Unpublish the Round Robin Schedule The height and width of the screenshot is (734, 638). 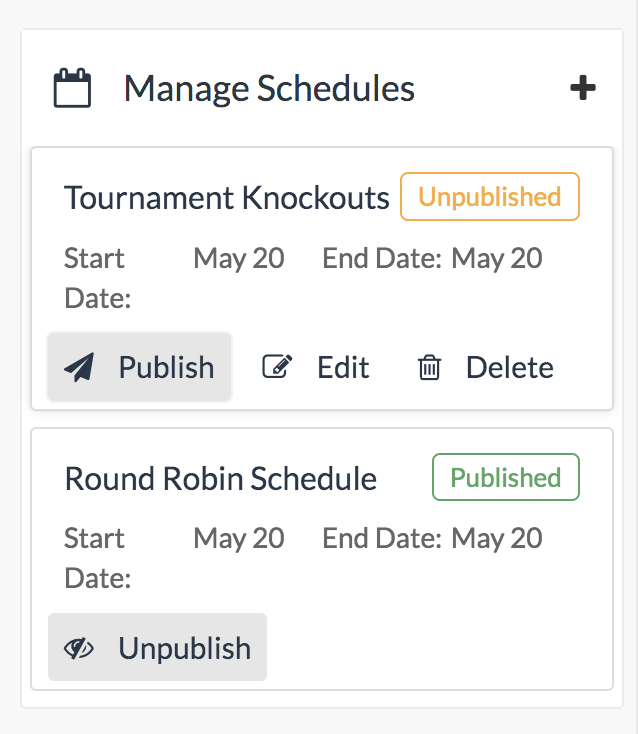pyautogui.click(x=157, y=648)
